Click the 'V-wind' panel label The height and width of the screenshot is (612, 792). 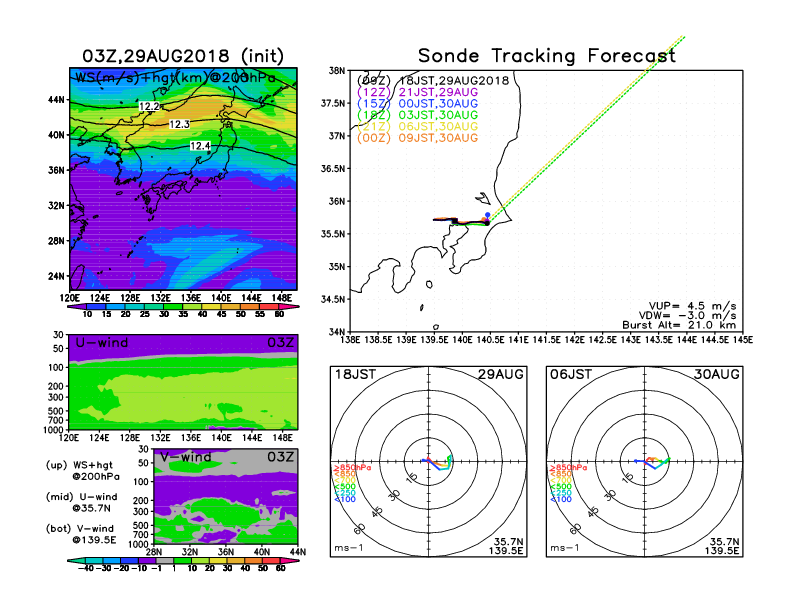tap(185, 457)
